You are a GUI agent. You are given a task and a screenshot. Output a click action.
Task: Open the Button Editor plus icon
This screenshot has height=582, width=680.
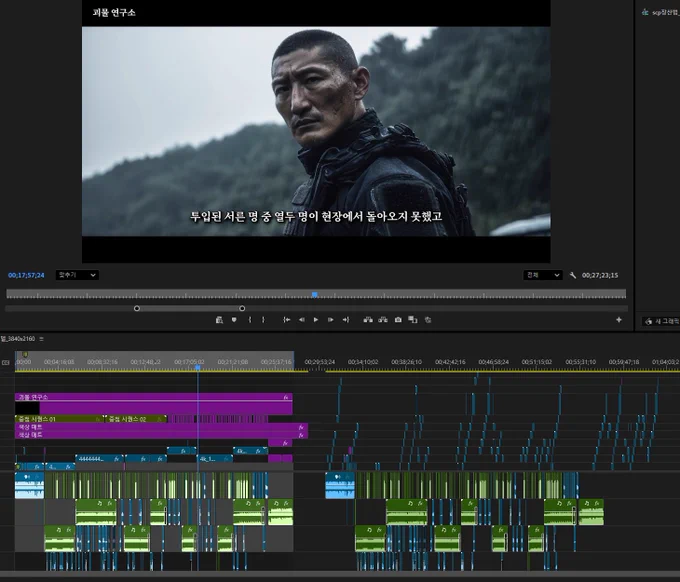pos(619,320)
